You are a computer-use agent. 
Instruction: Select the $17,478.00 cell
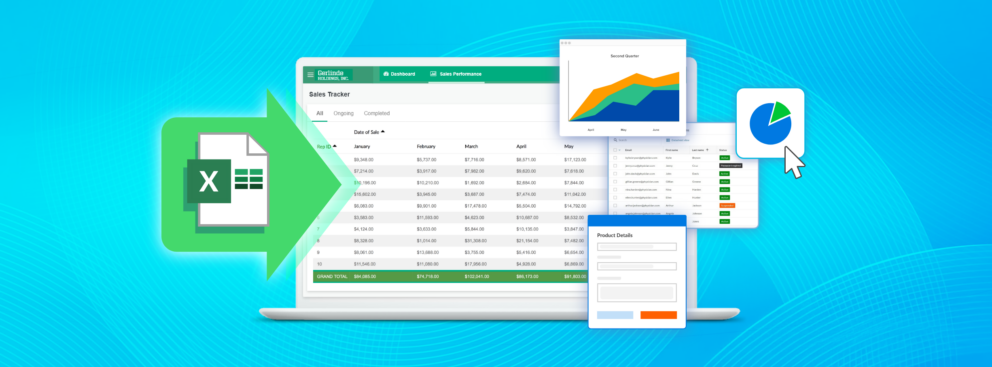tap(476, 205)
